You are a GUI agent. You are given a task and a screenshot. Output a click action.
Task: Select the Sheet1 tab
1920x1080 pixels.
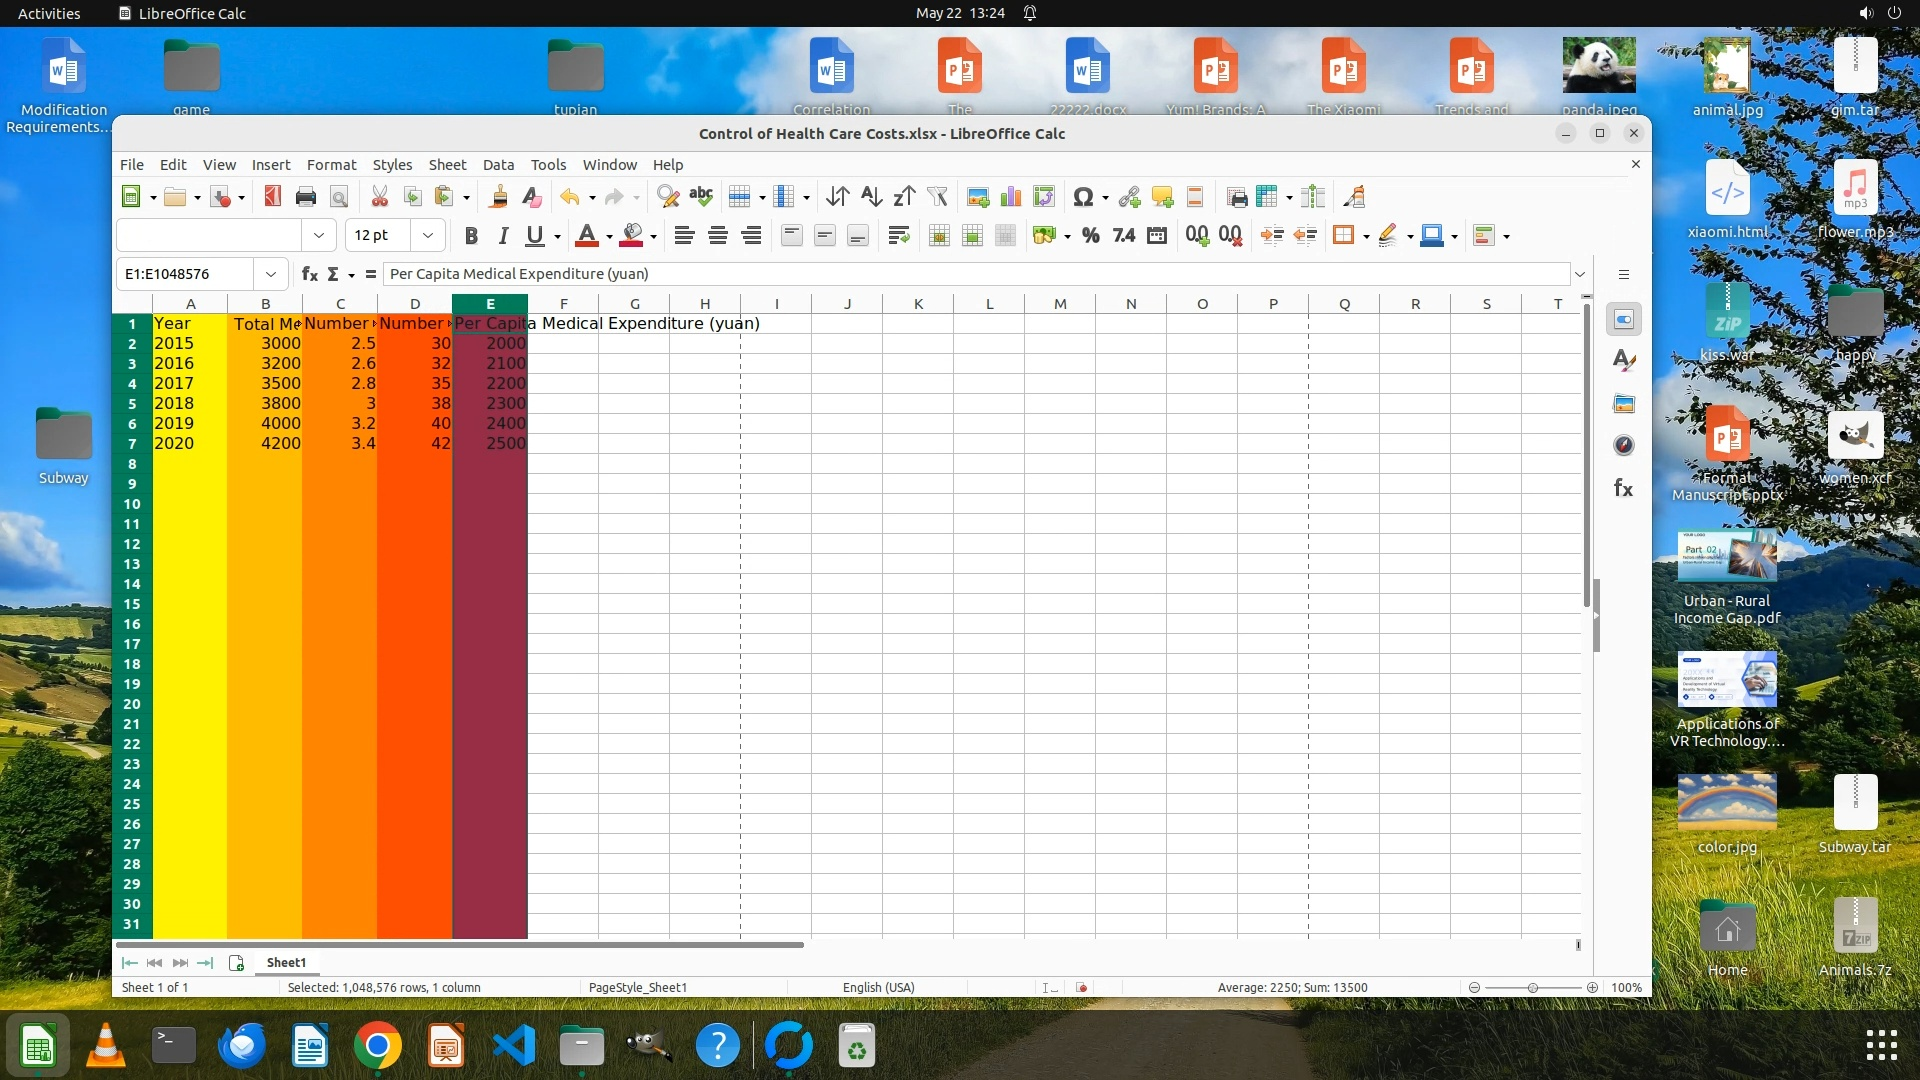pos(286,963)
